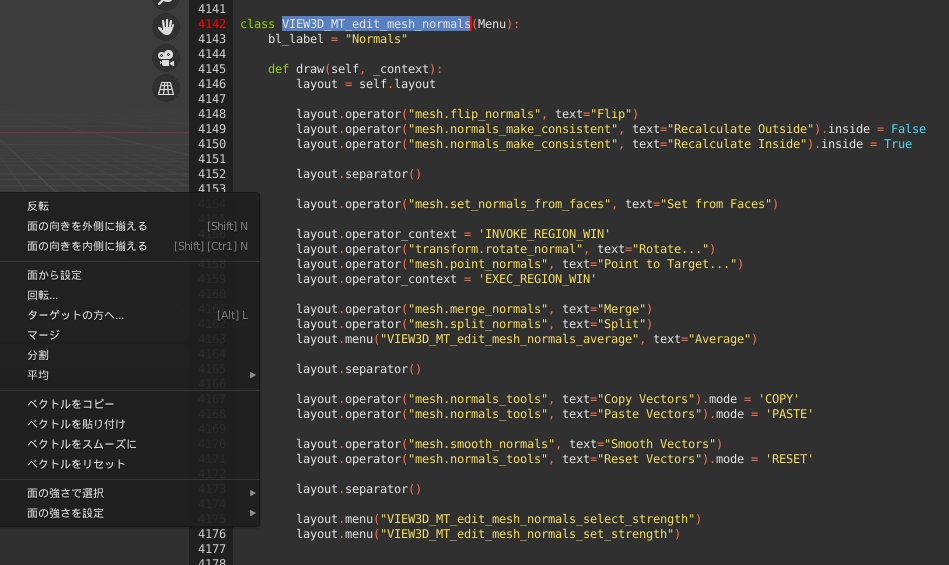Choose 反転 menu entry
949x565 pixels.
pos(130,206)
